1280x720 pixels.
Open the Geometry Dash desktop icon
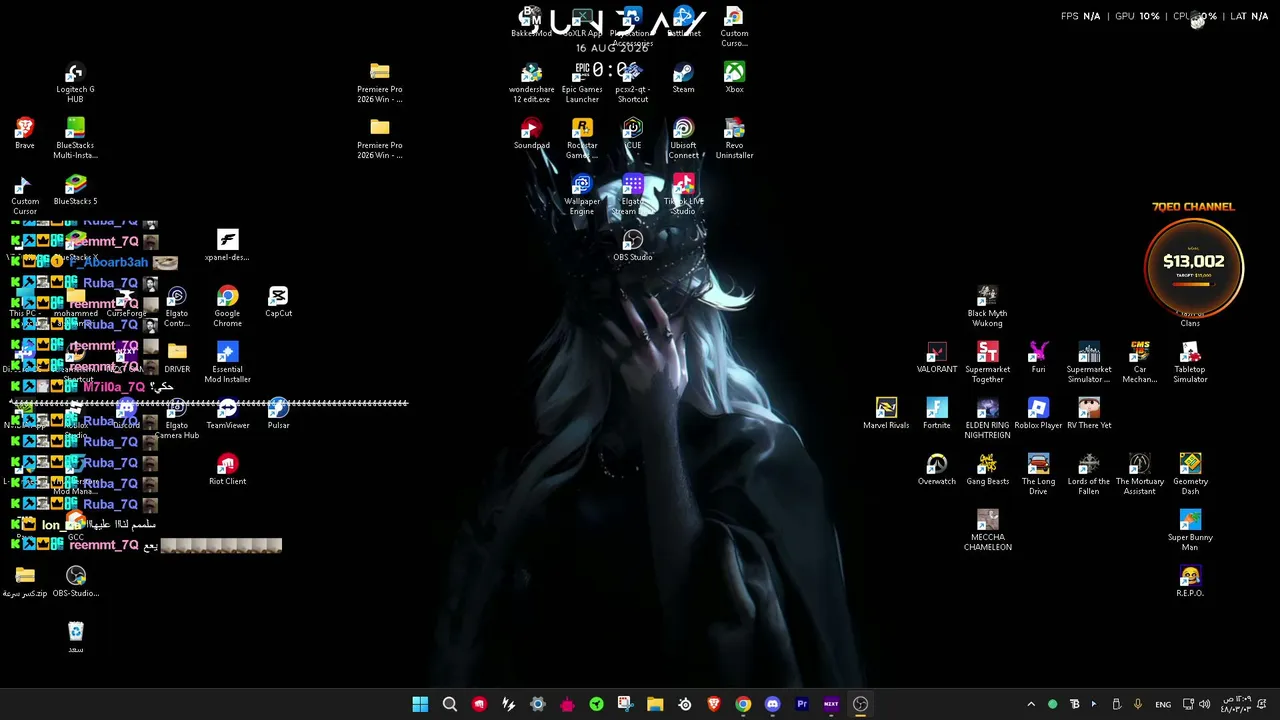click(1190, 475)
